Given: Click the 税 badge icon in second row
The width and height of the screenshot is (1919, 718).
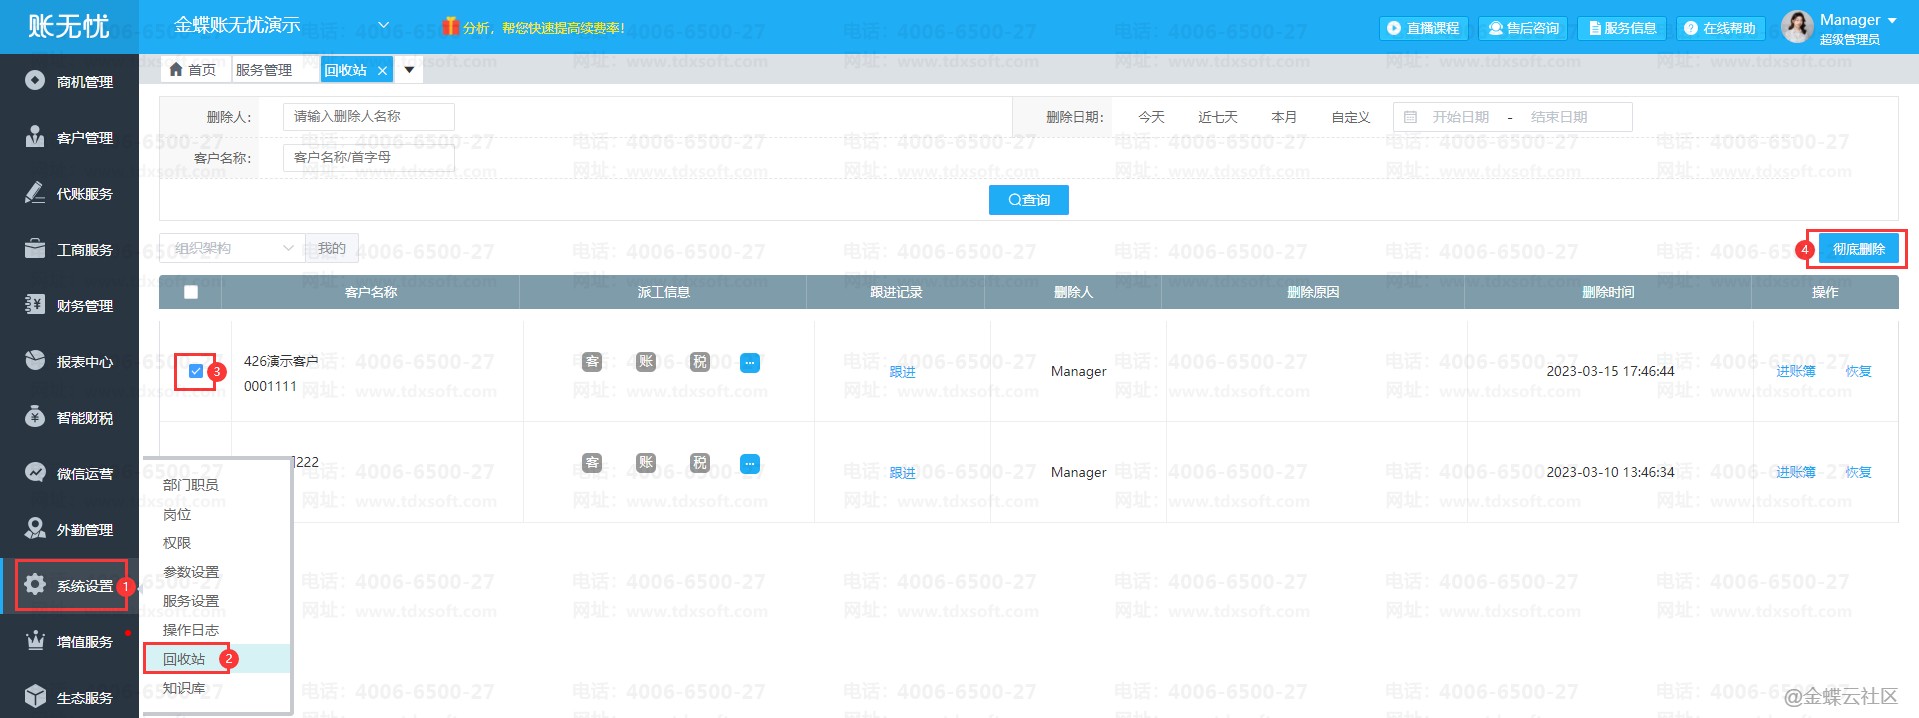Looking at the screenshot, I should (700, 463).
